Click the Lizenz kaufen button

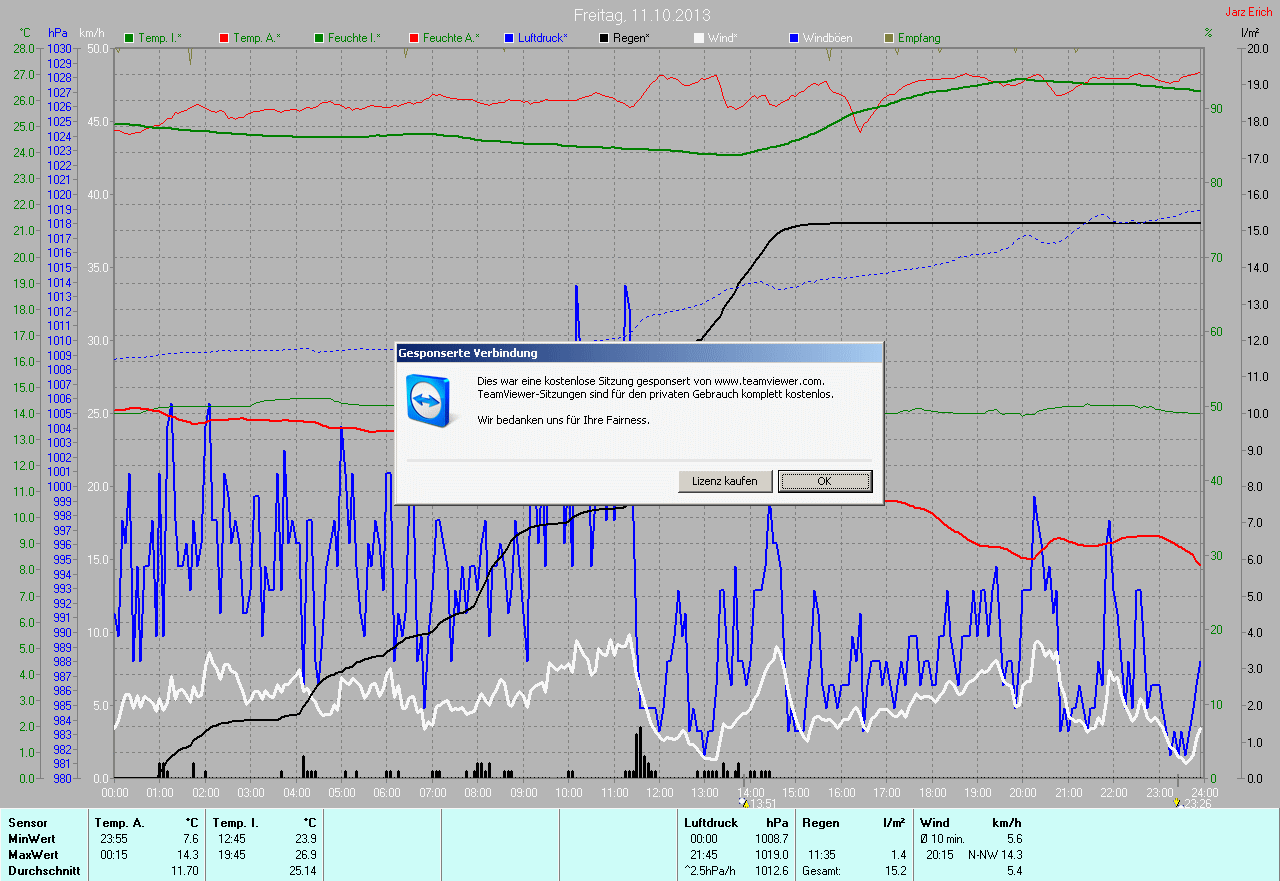(x=725, y=481)
